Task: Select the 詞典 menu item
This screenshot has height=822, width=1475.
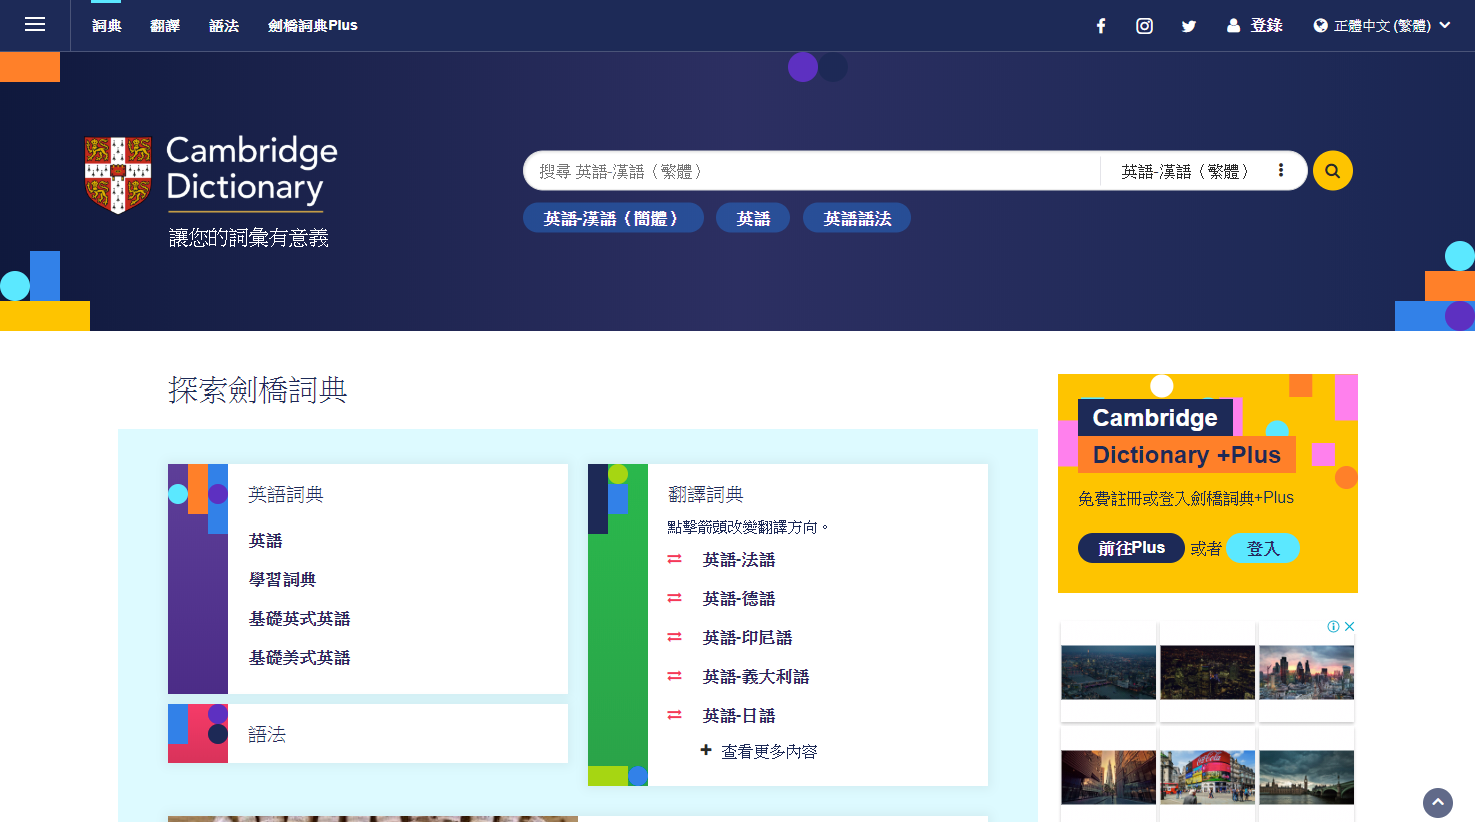Action: [107, 26]
